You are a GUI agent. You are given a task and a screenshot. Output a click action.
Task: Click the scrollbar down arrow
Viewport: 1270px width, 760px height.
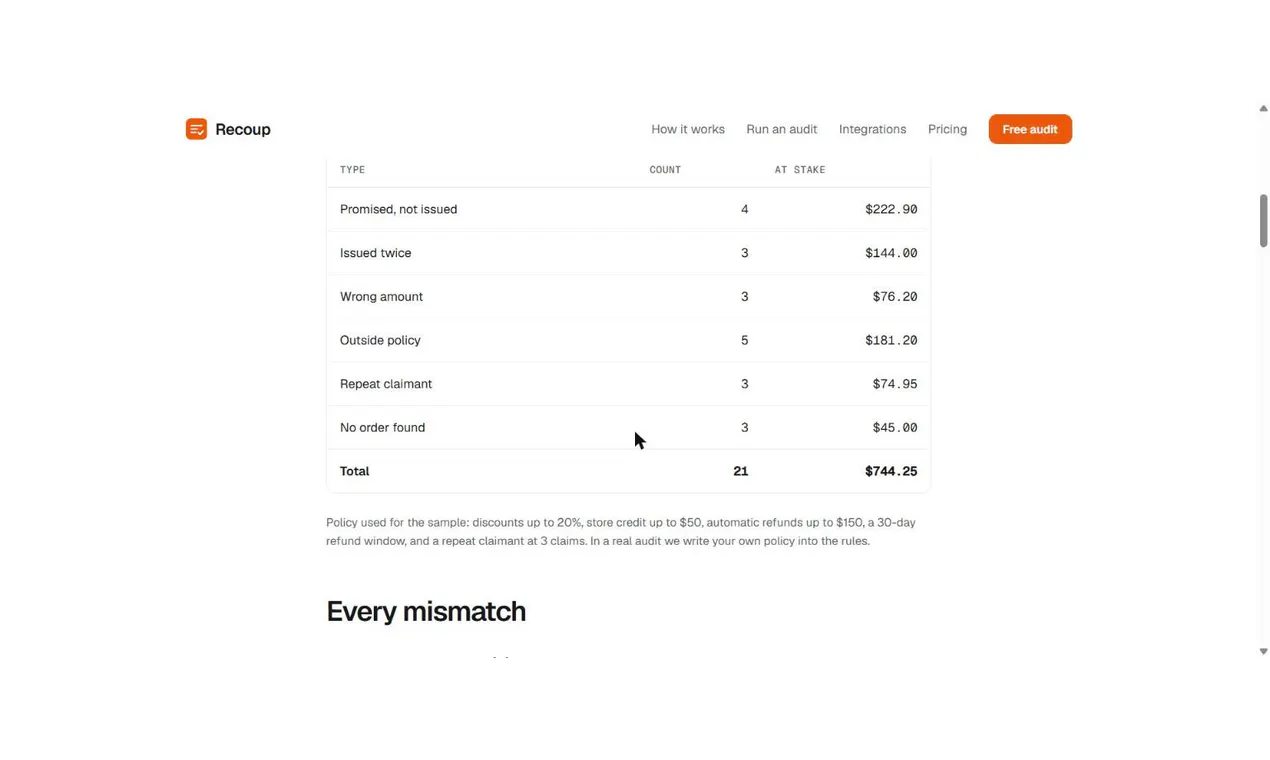[1263, 651]
